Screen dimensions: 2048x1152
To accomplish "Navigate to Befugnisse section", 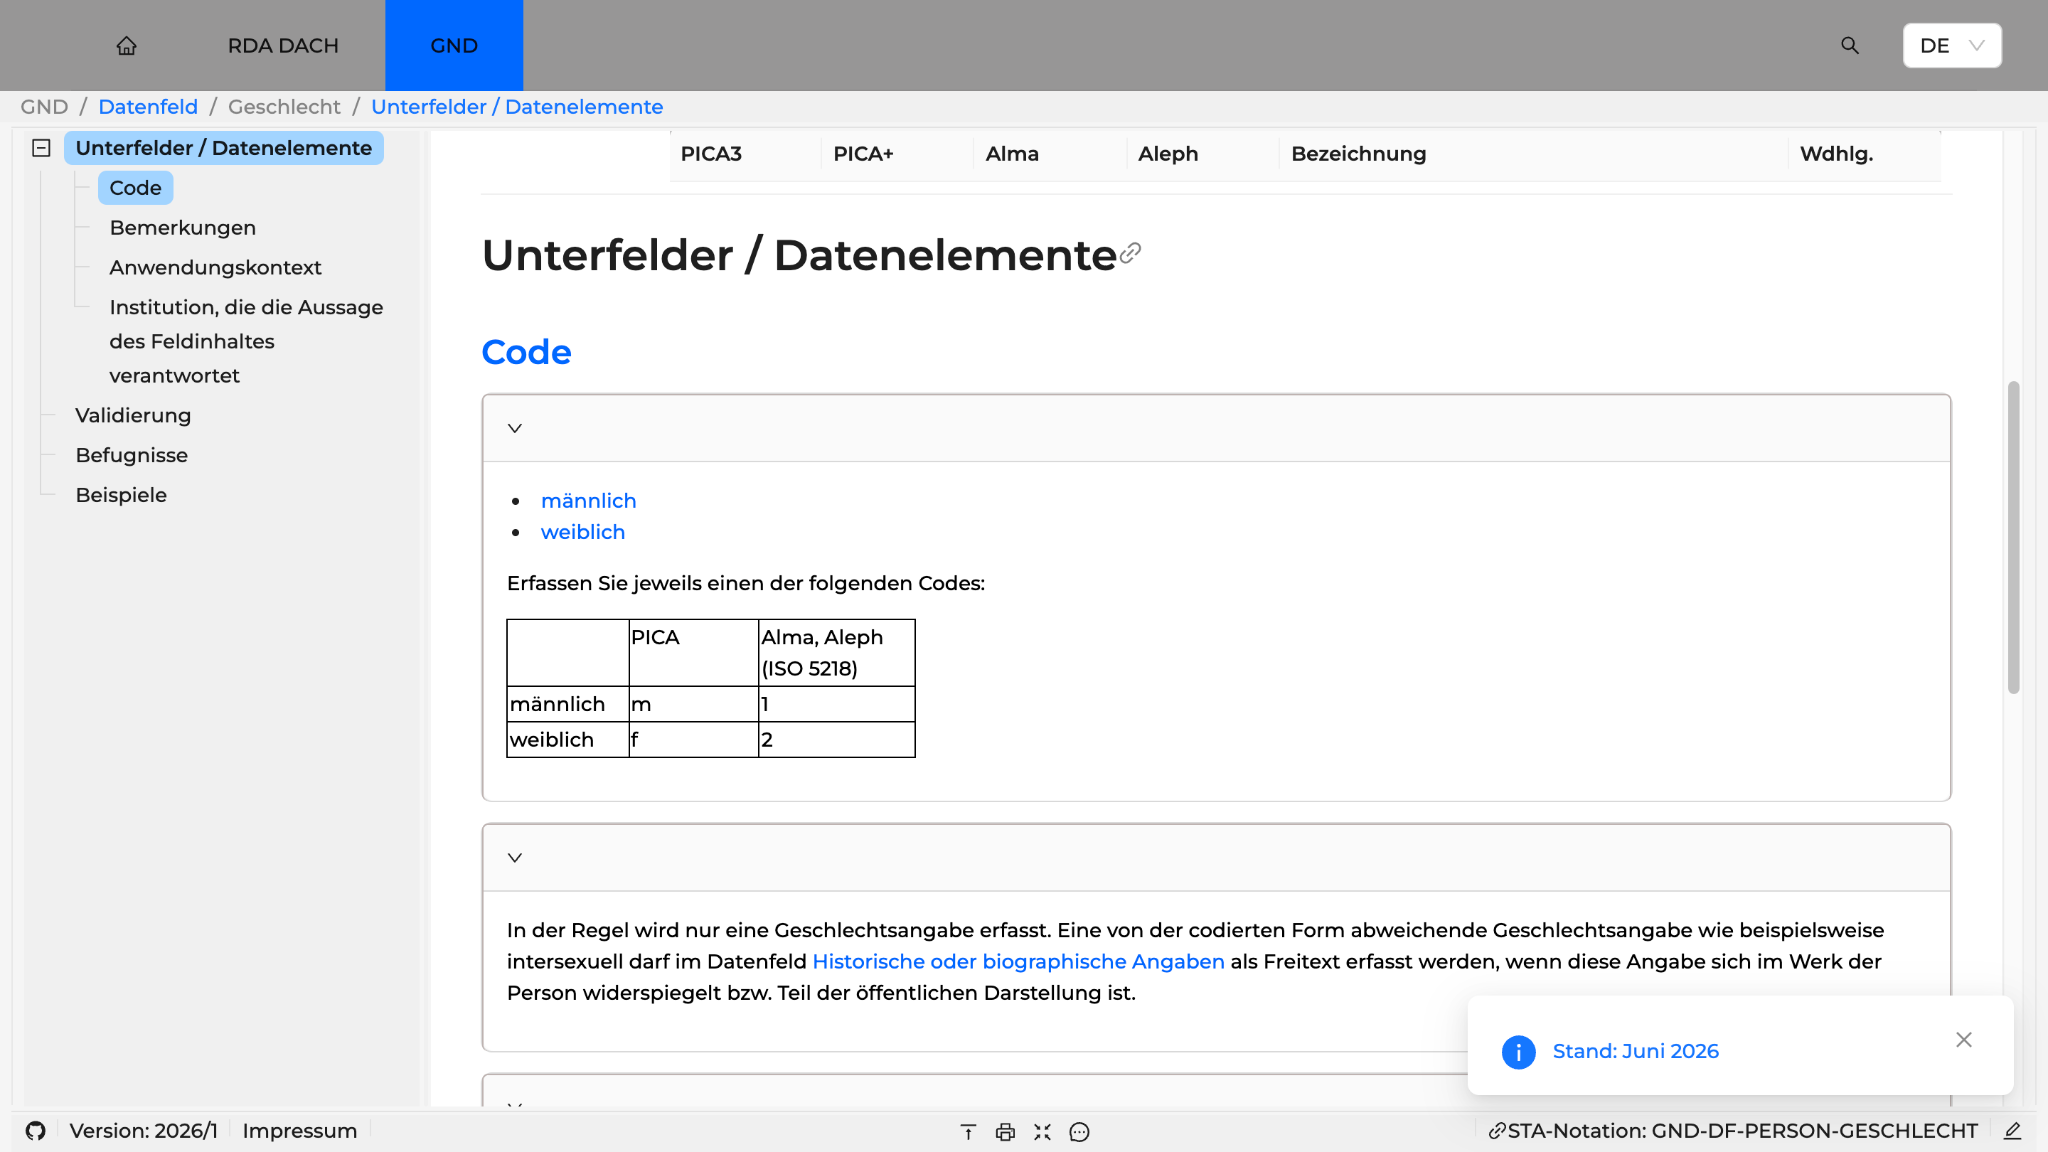I will pyautogui.click(x=131, y=455).
